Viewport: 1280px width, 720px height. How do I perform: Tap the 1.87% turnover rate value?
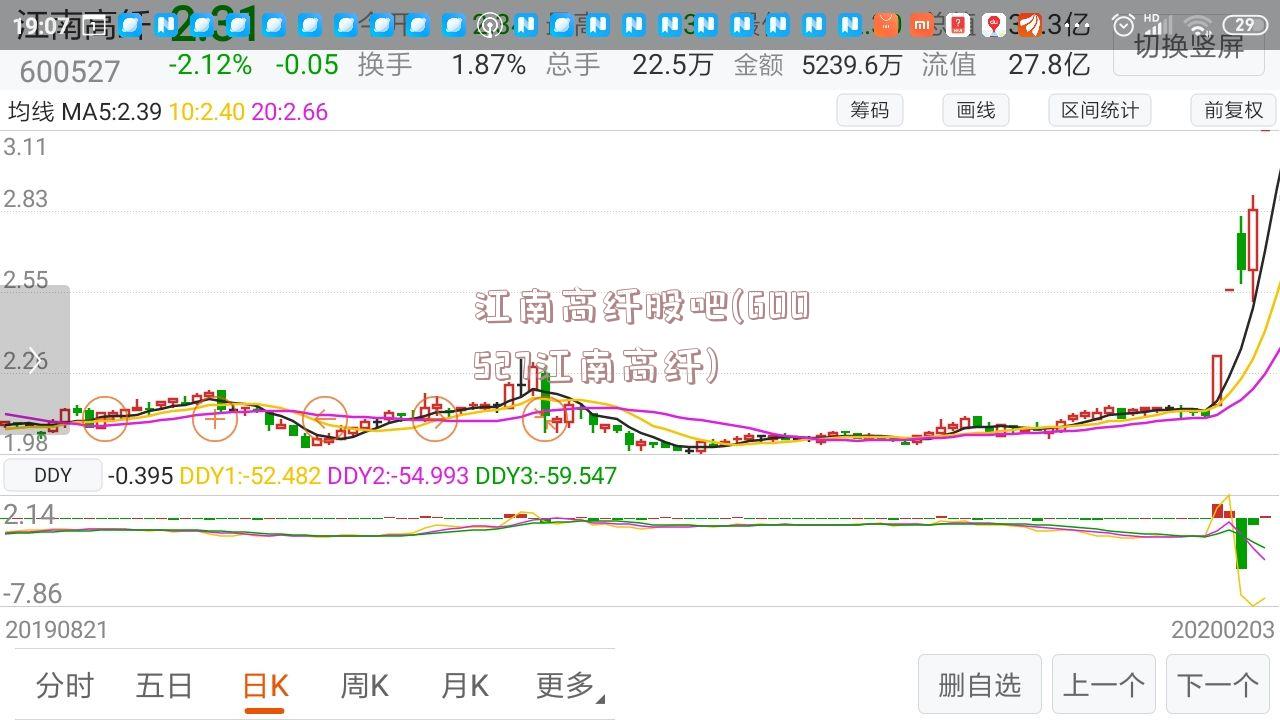click(488, 65)
